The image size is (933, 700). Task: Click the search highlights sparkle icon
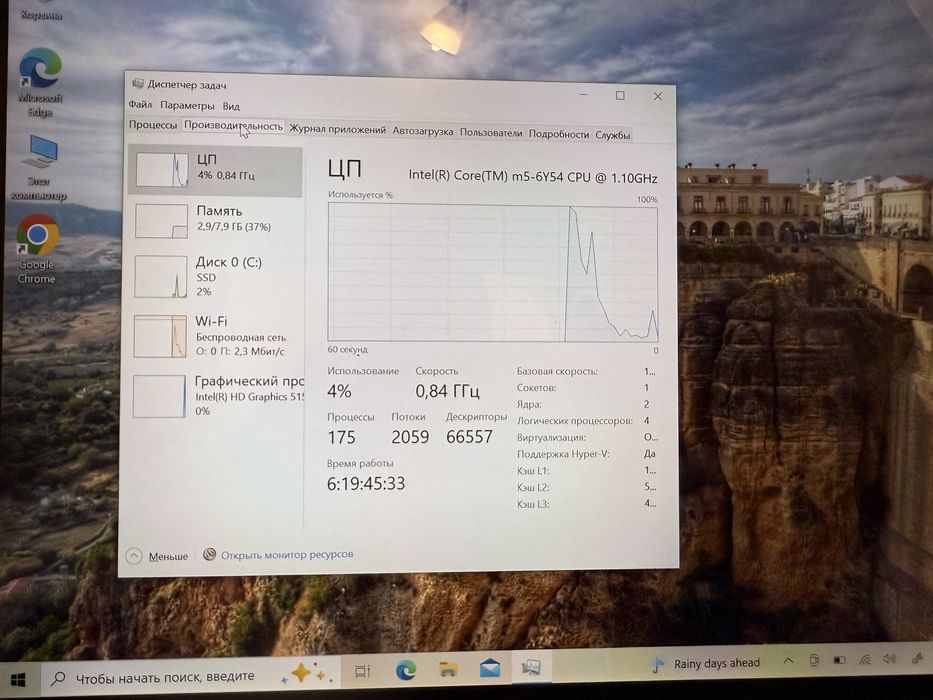point(305,673)
